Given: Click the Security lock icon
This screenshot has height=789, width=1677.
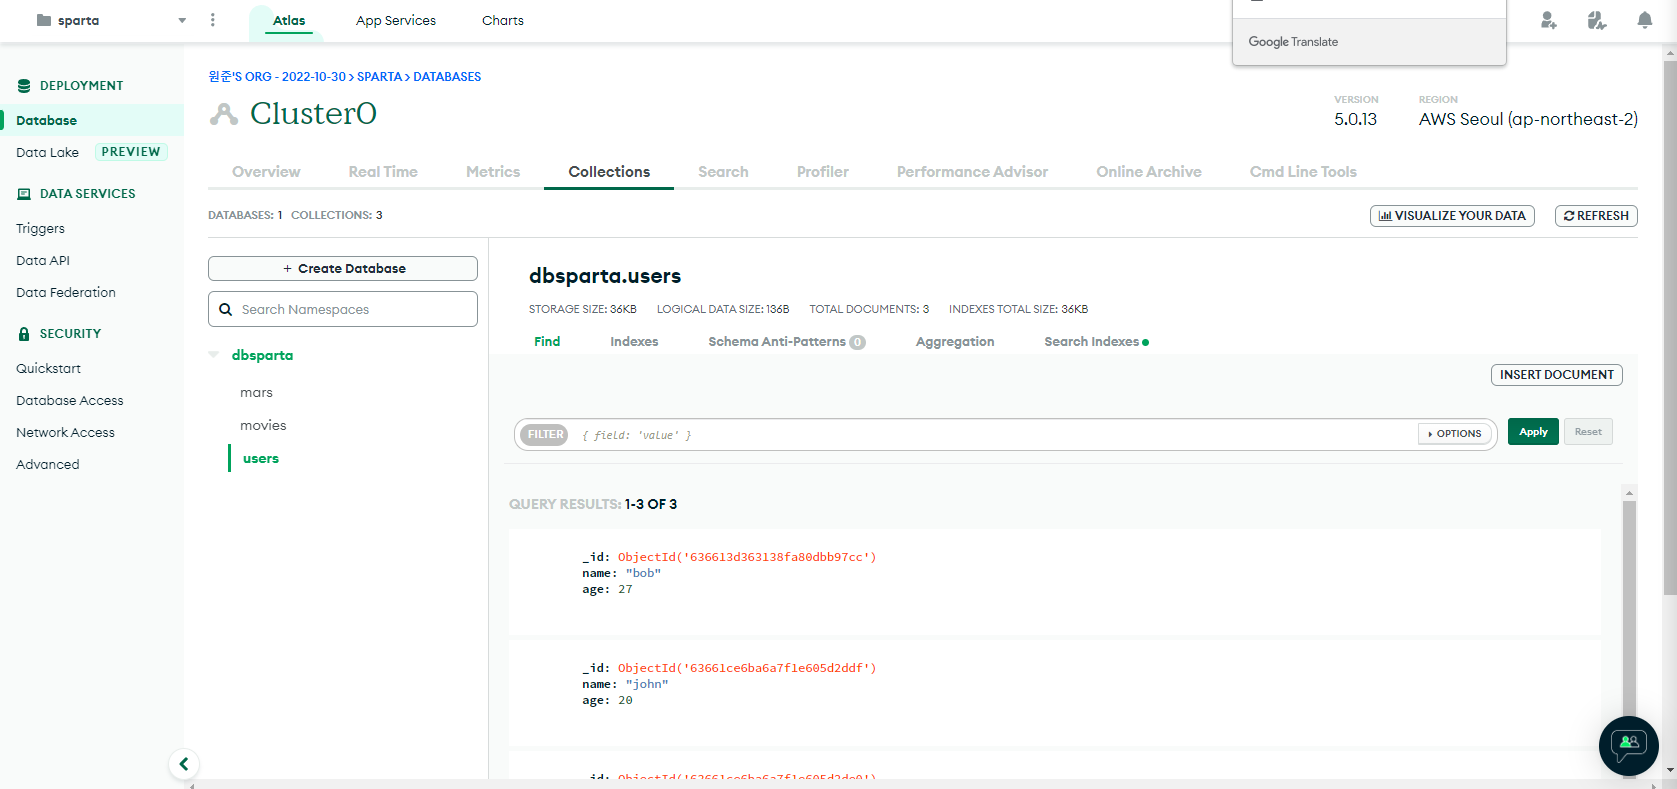Looking at the screenshot, I should coord(24,334).
